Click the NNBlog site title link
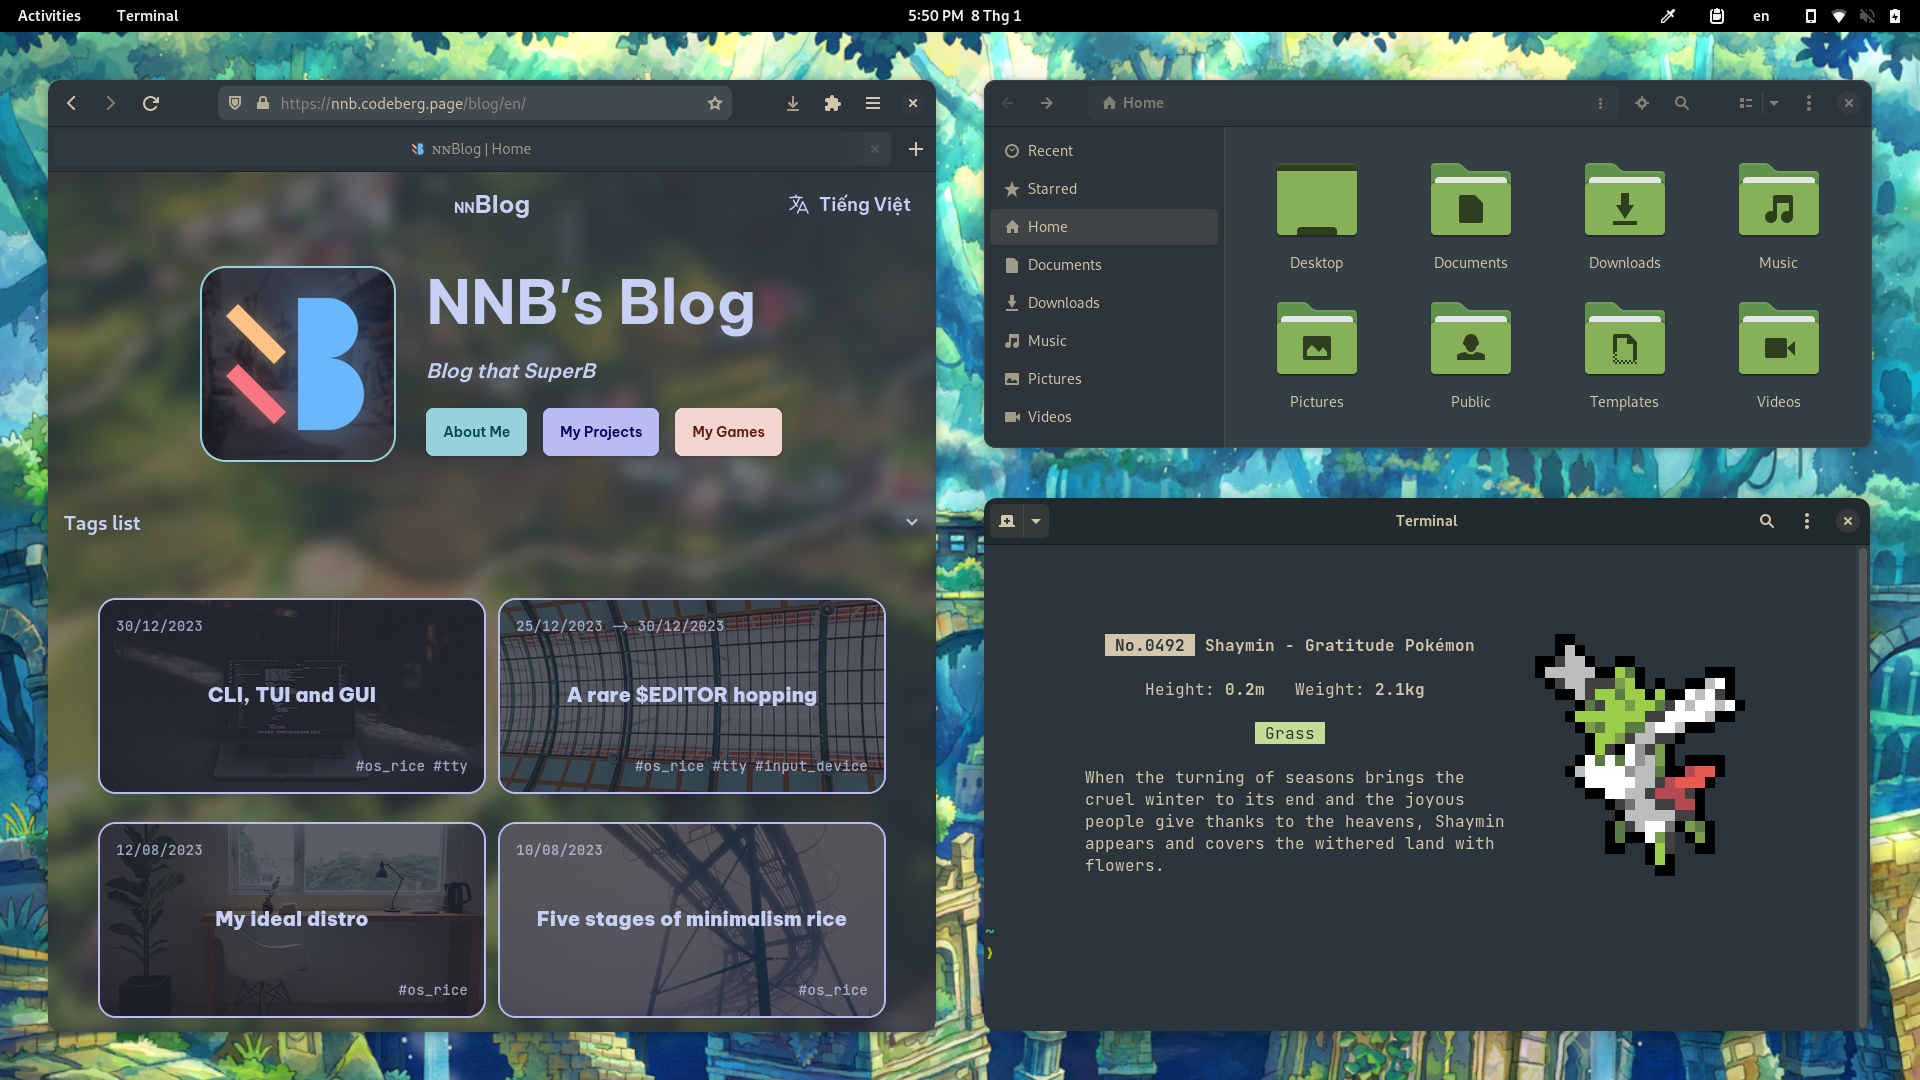 pos(492,205)
